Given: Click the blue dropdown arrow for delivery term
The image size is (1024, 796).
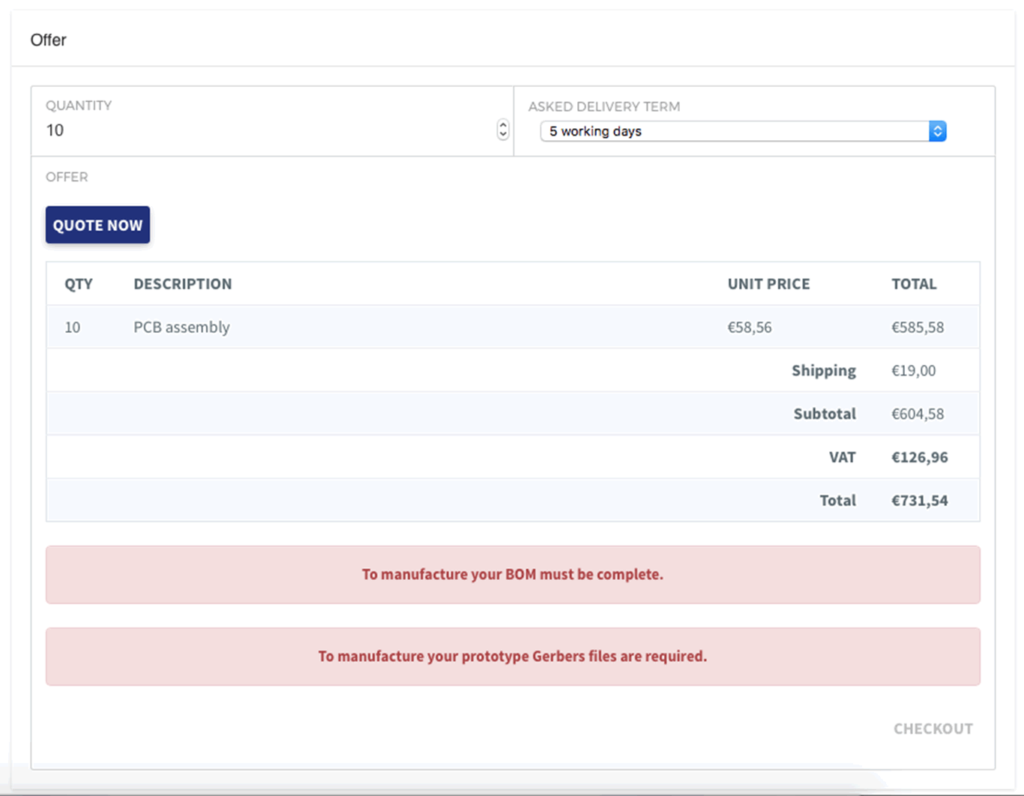Looking at the screenshot, I should [937, 131].
